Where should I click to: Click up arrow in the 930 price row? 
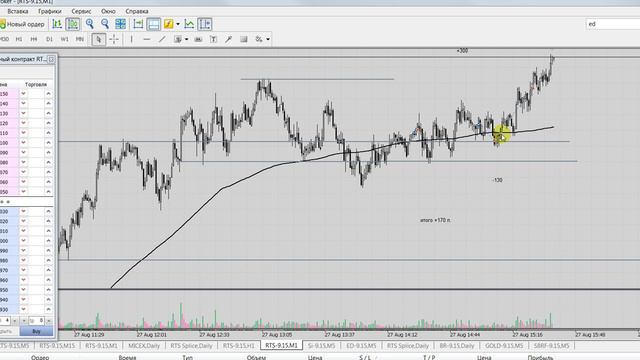48,309
